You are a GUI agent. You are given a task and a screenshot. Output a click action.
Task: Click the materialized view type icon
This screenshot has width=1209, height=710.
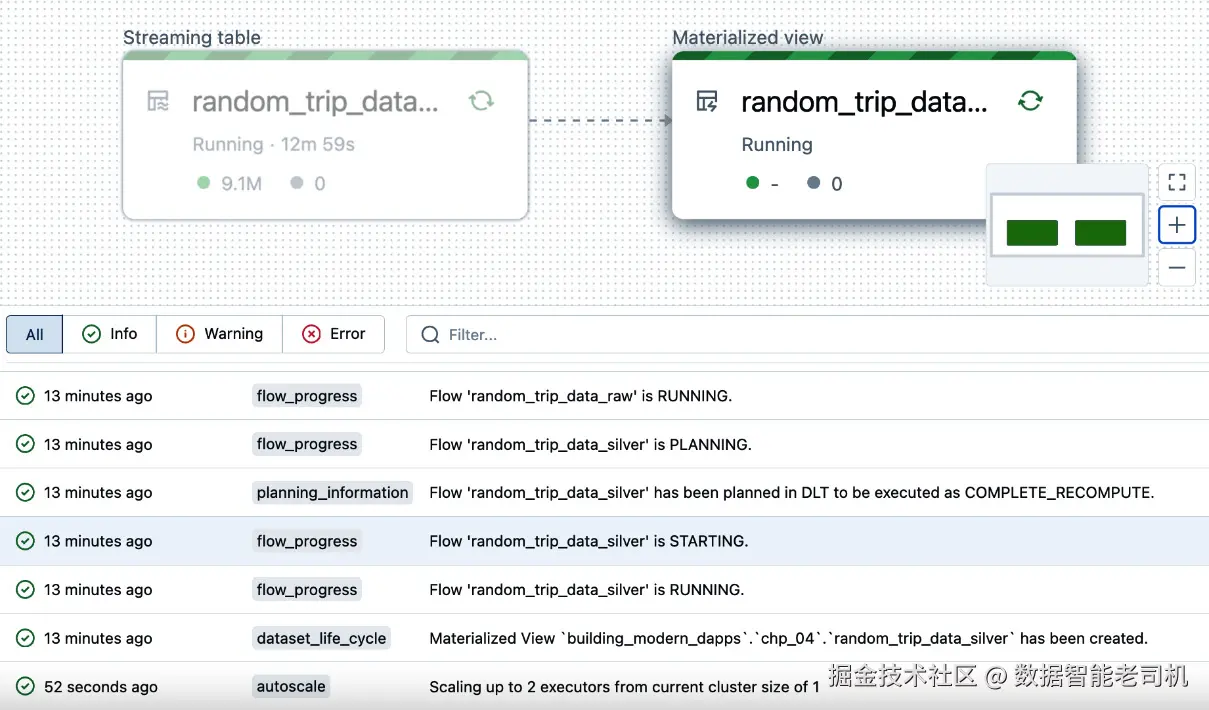click(707, 101)
